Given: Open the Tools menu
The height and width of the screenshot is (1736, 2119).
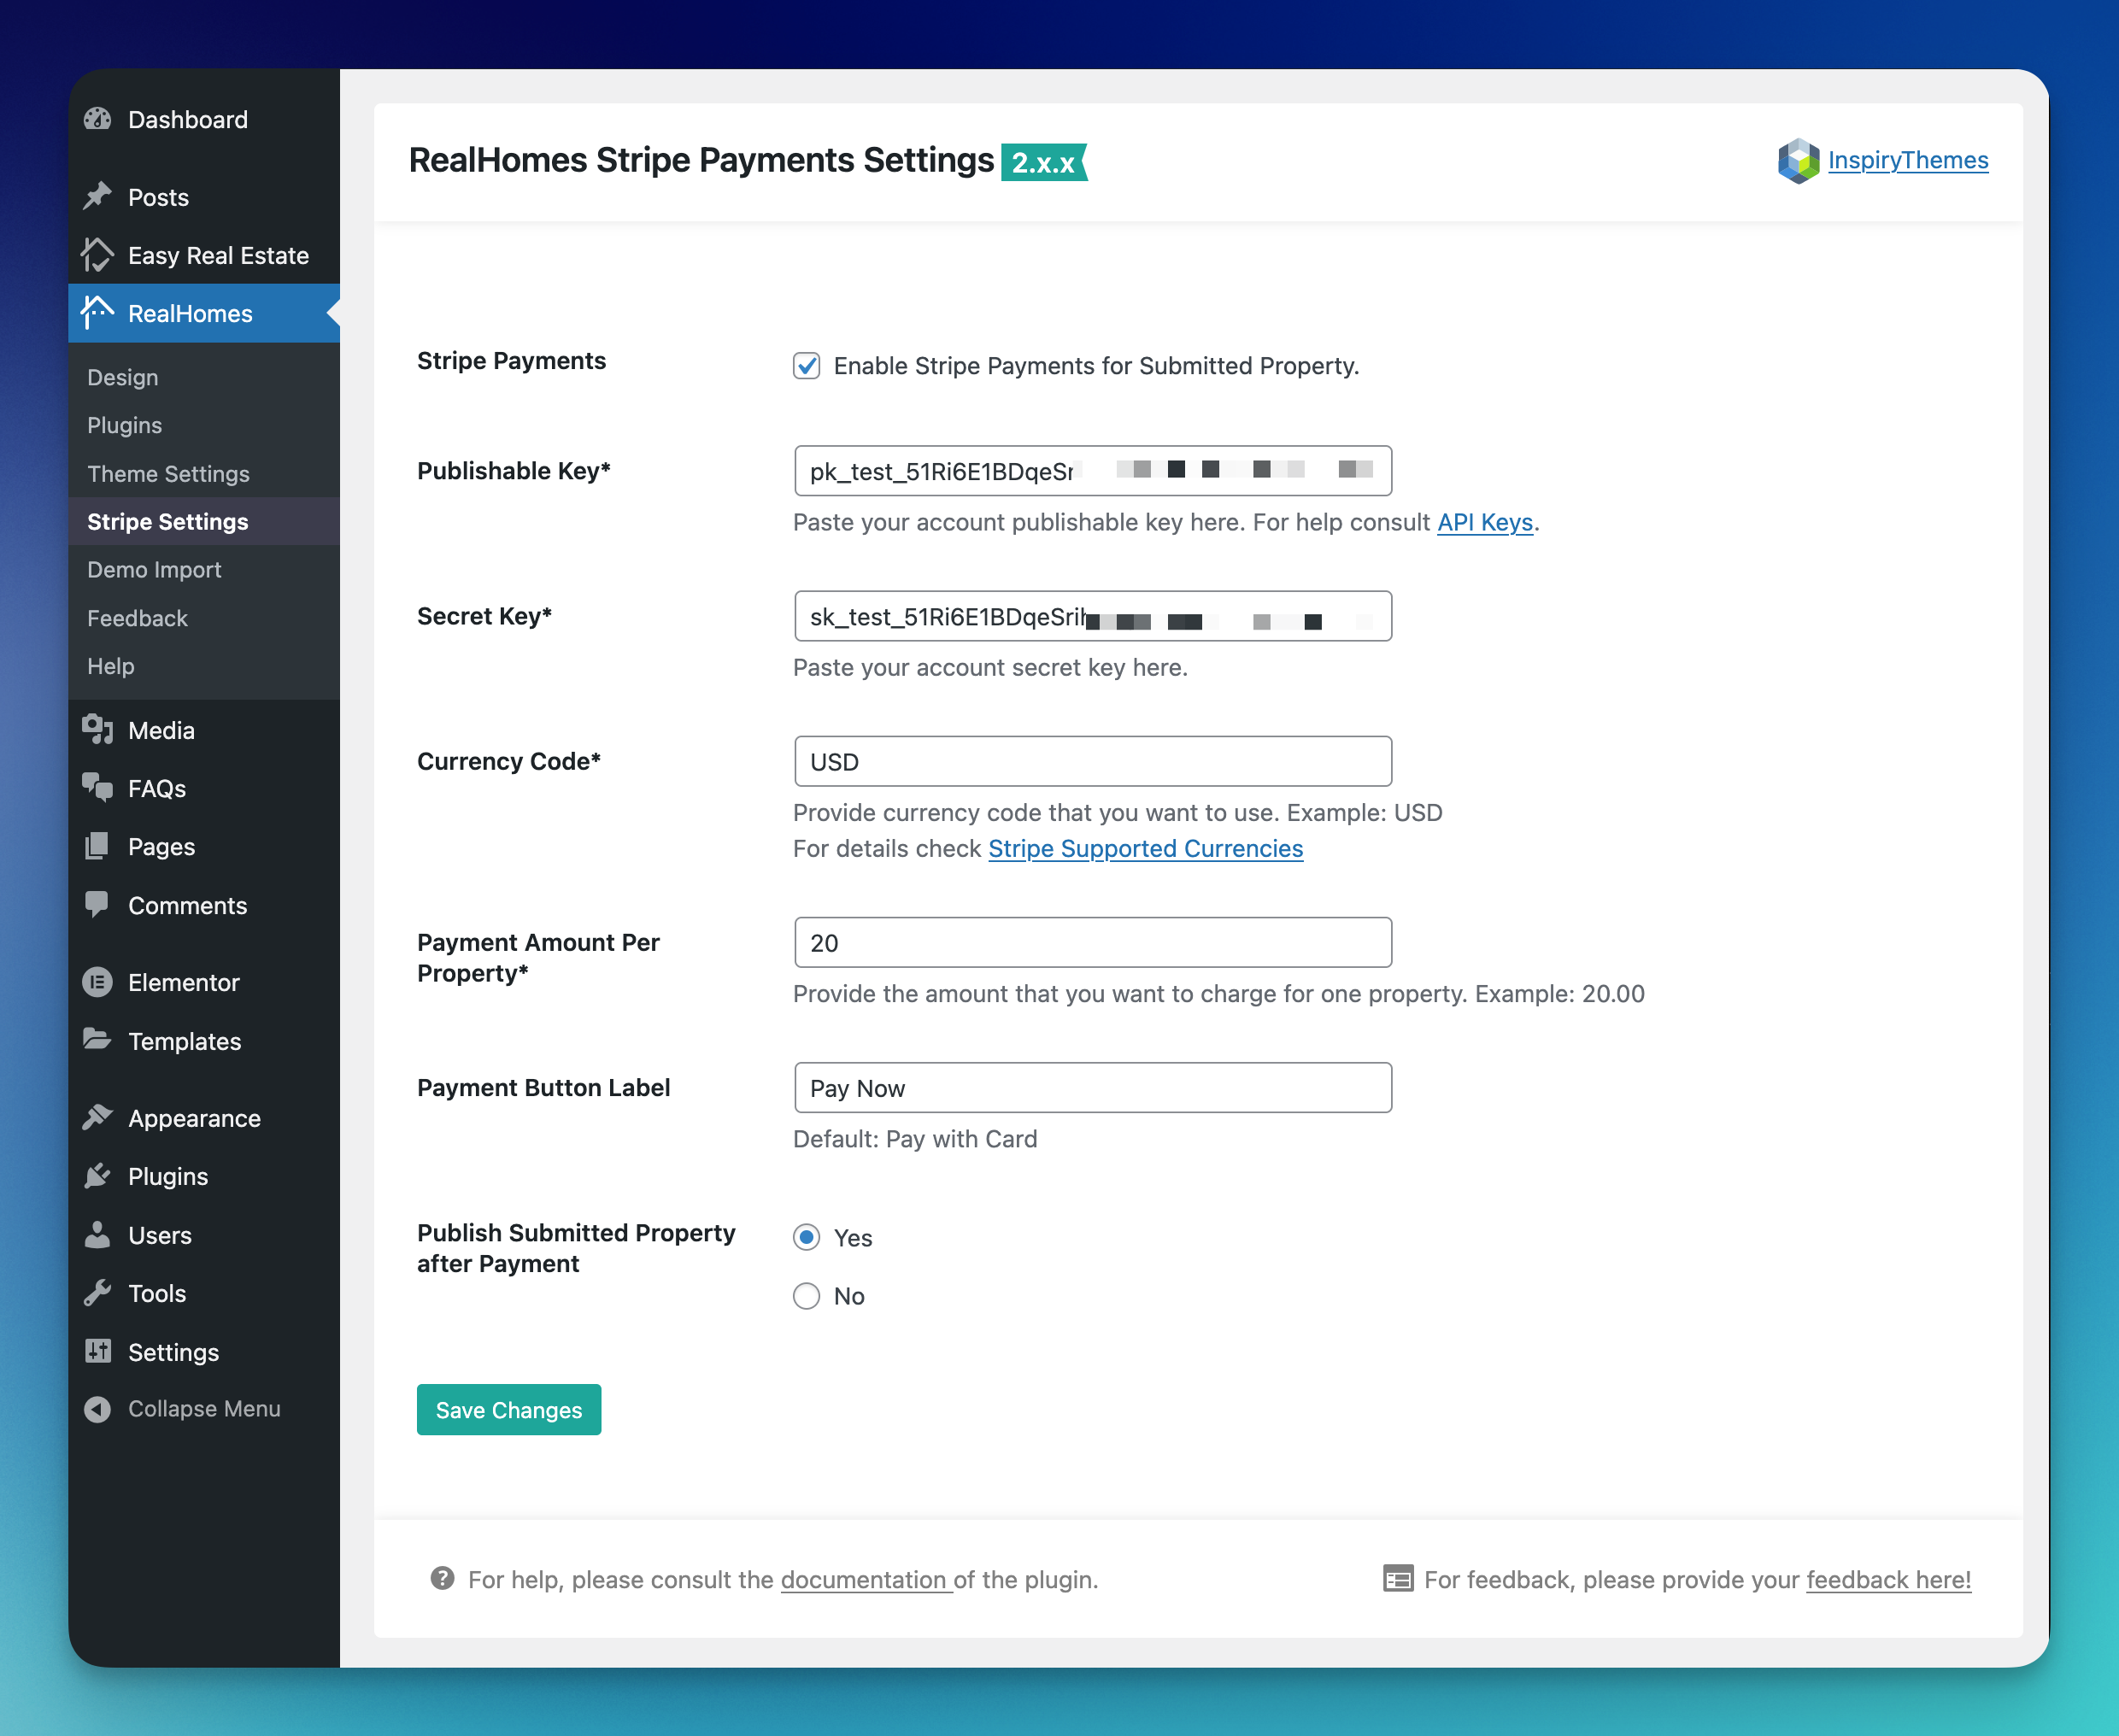Looking at the screenshot, I should tap(204, 1293).
